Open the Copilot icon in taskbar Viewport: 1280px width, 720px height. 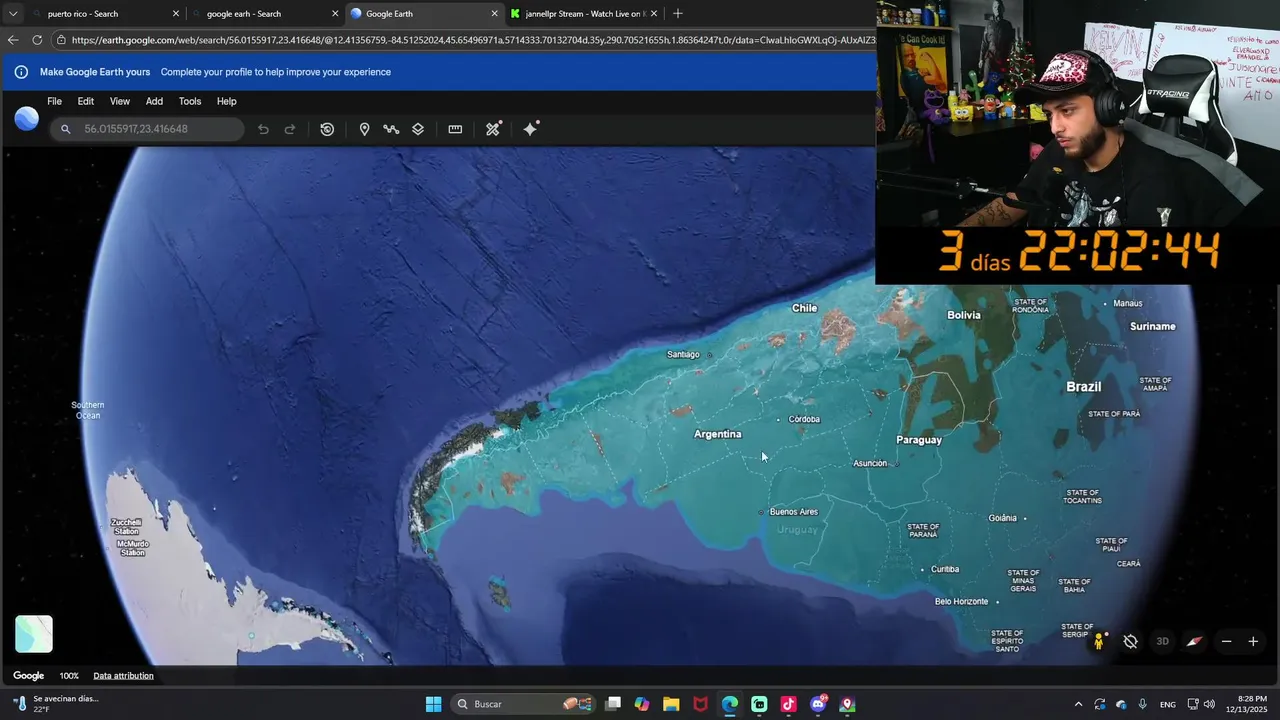click(642, 704)
